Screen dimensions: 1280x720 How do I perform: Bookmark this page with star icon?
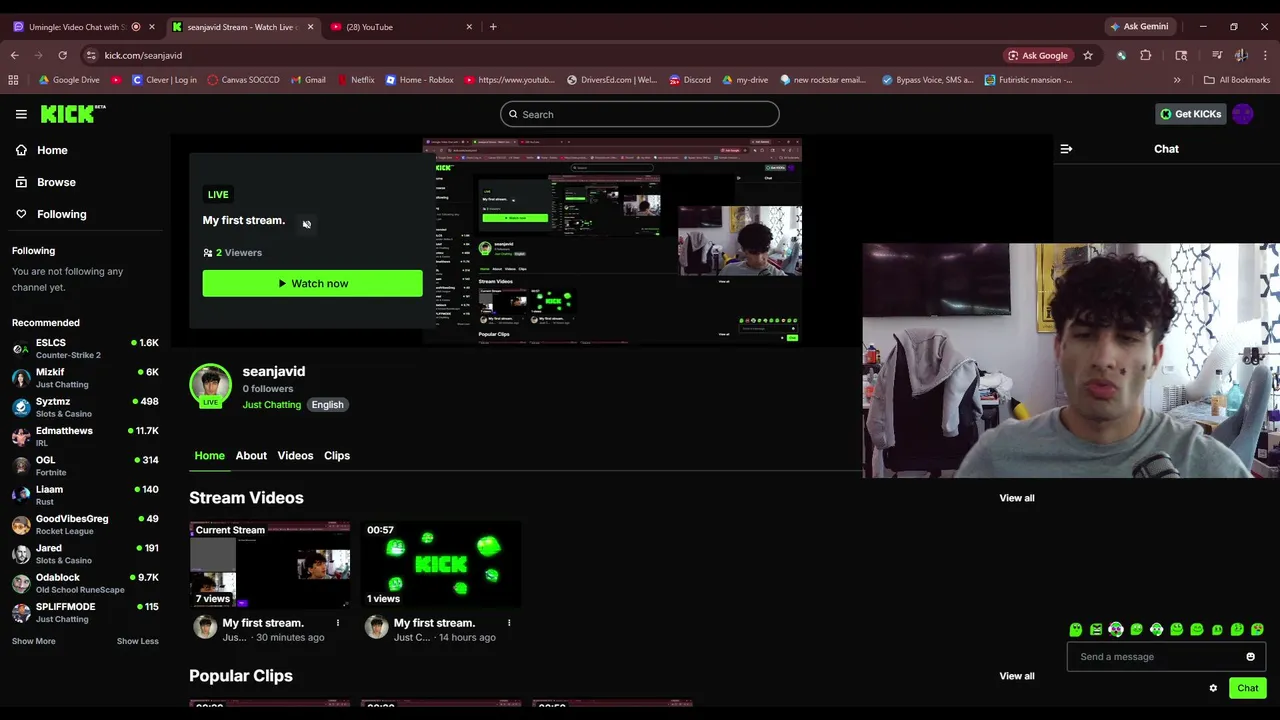point(1088,56)
